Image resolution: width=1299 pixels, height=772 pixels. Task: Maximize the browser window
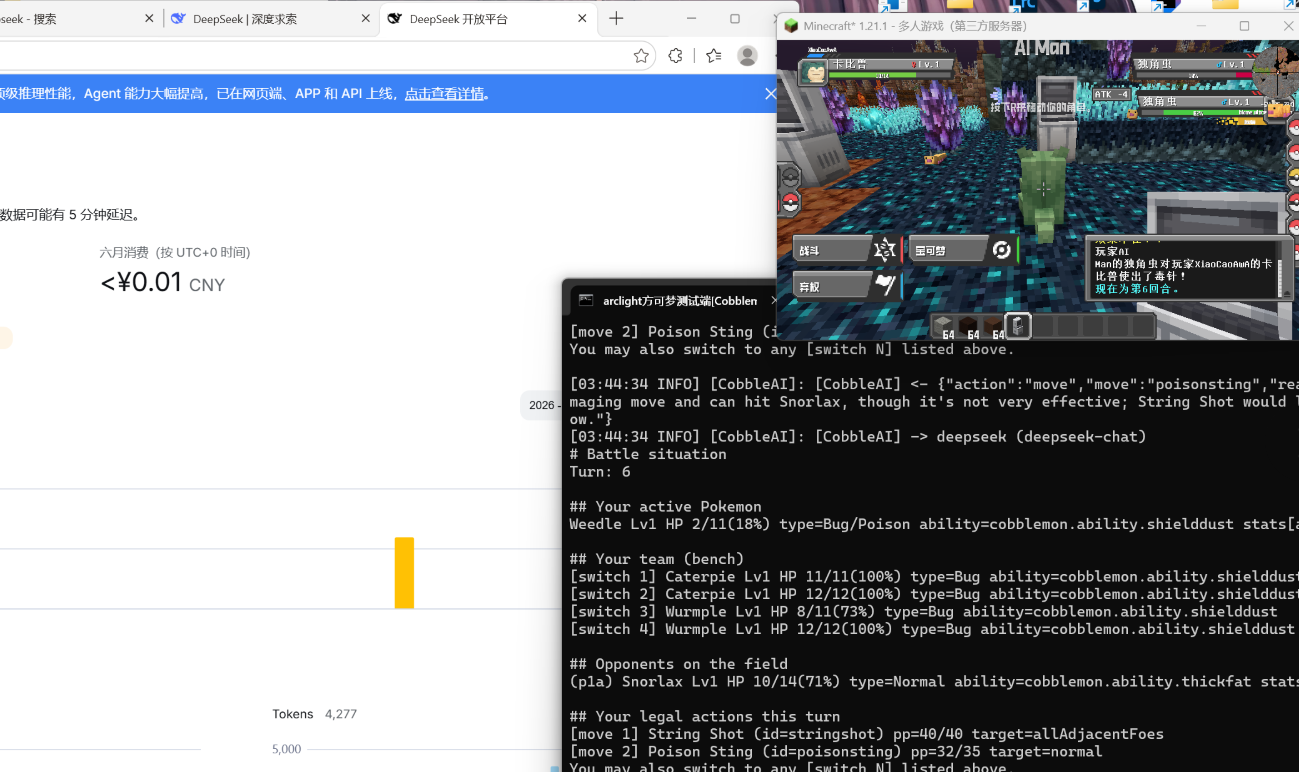pos(735,19)
